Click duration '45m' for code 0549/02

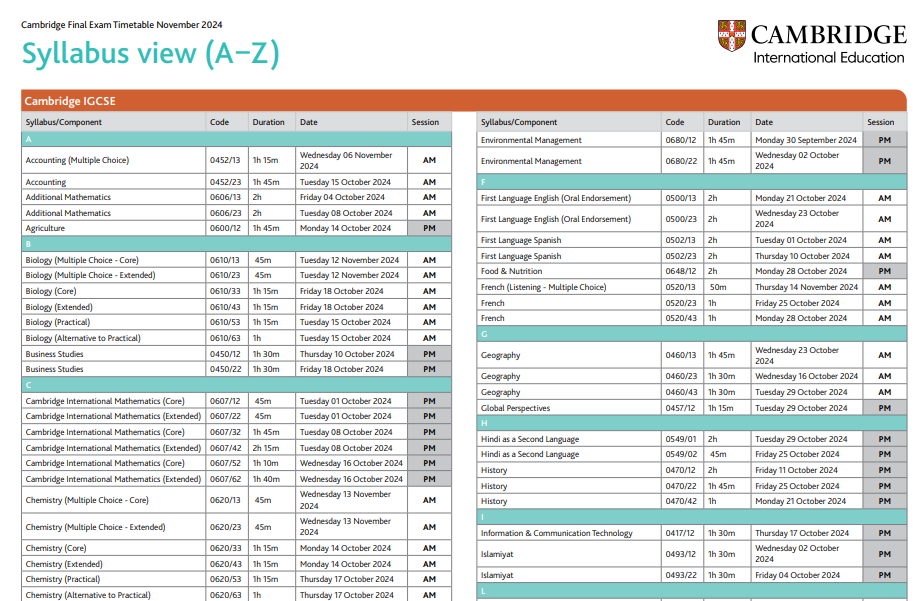point(718,454)
